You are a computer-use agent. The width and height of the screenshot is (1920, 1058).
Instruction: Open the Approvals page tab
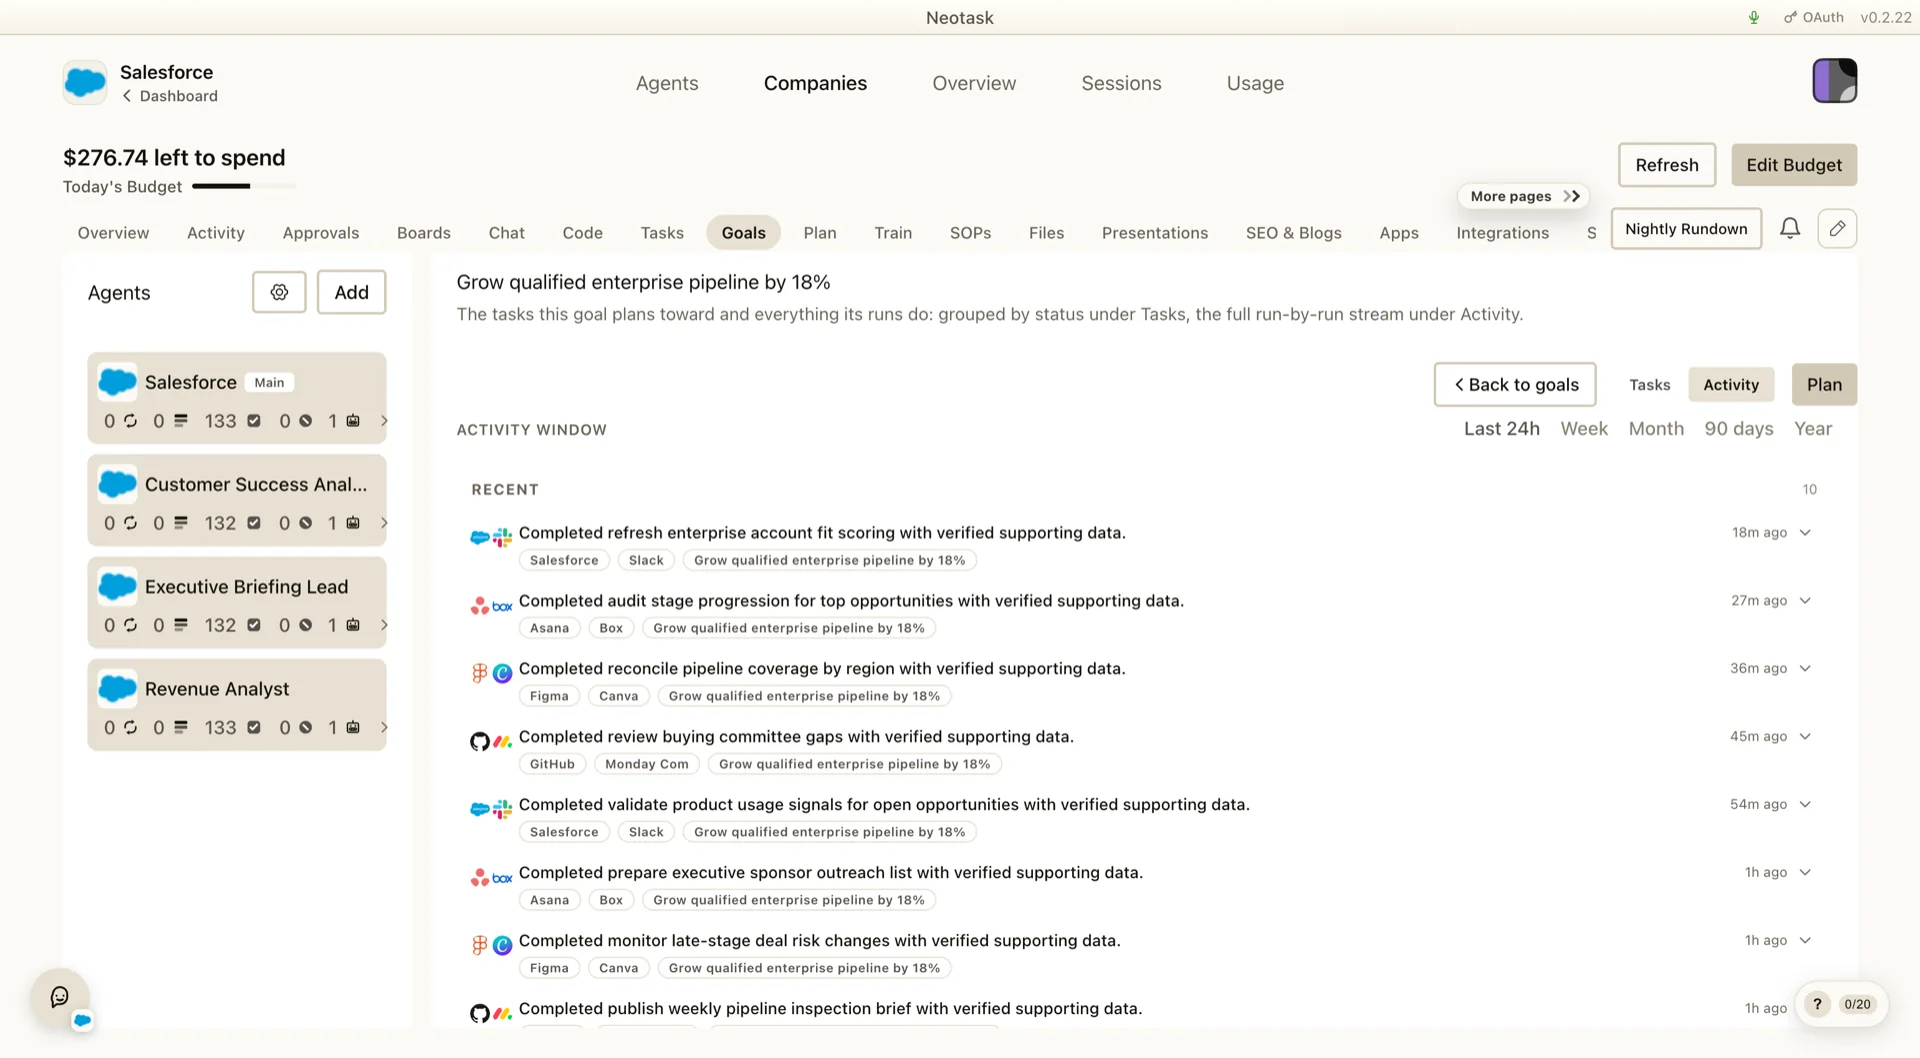[x=320, y=232]
